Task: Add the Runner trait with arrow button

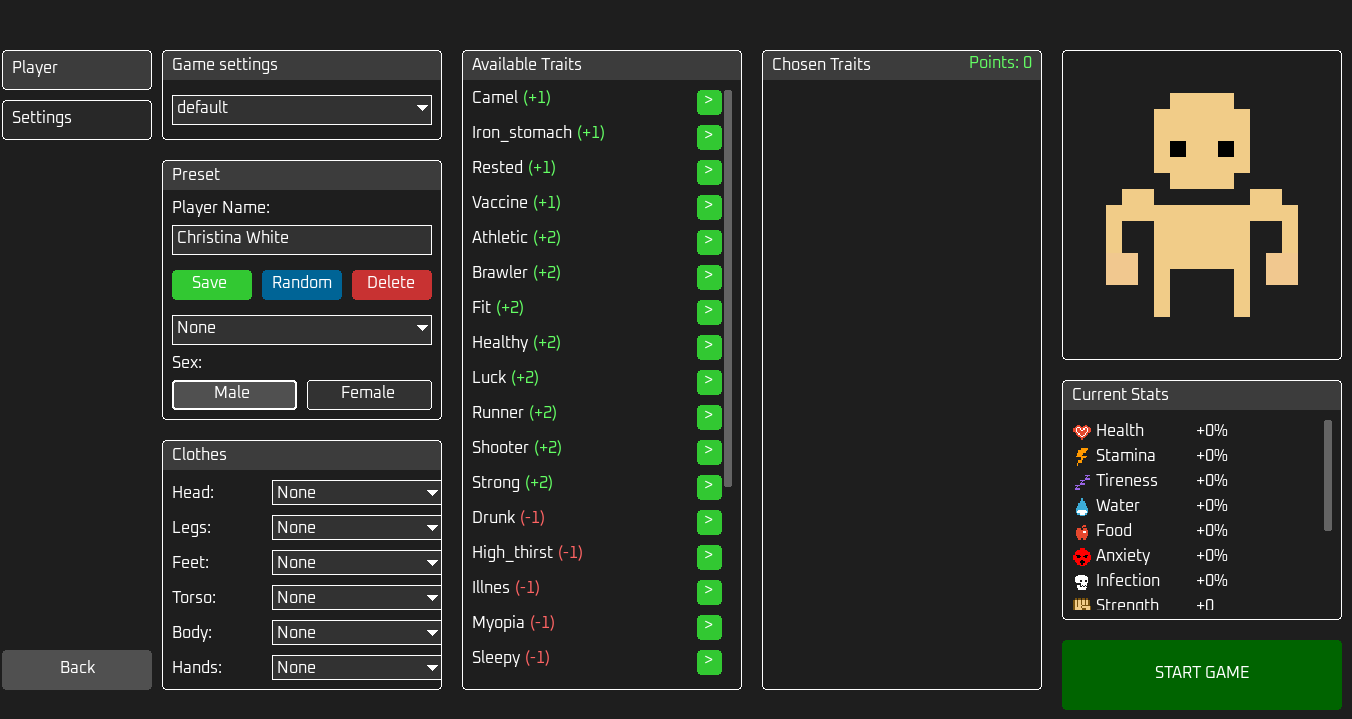Action: pyautogui.click(x=709, y=416)
